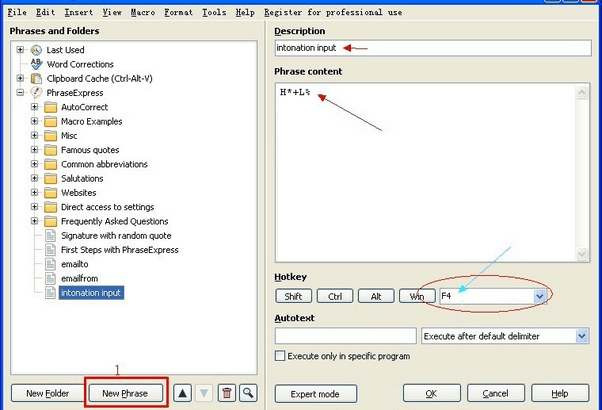Toggle the Ctrl hotkey modifier
Viewport: 602px width, 410px height.
334,296
